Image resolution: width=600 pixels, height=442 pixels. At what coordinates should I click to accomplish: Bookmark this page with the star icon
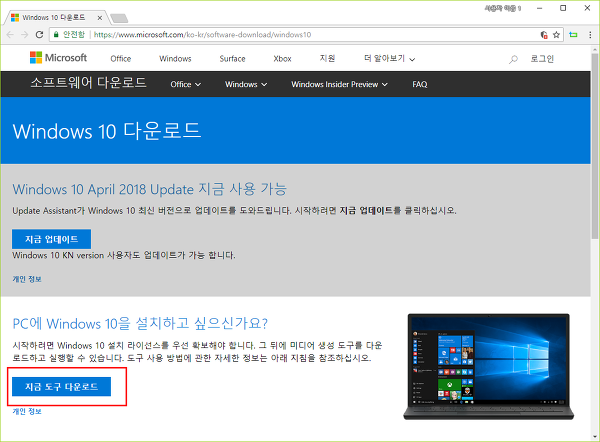556,35
